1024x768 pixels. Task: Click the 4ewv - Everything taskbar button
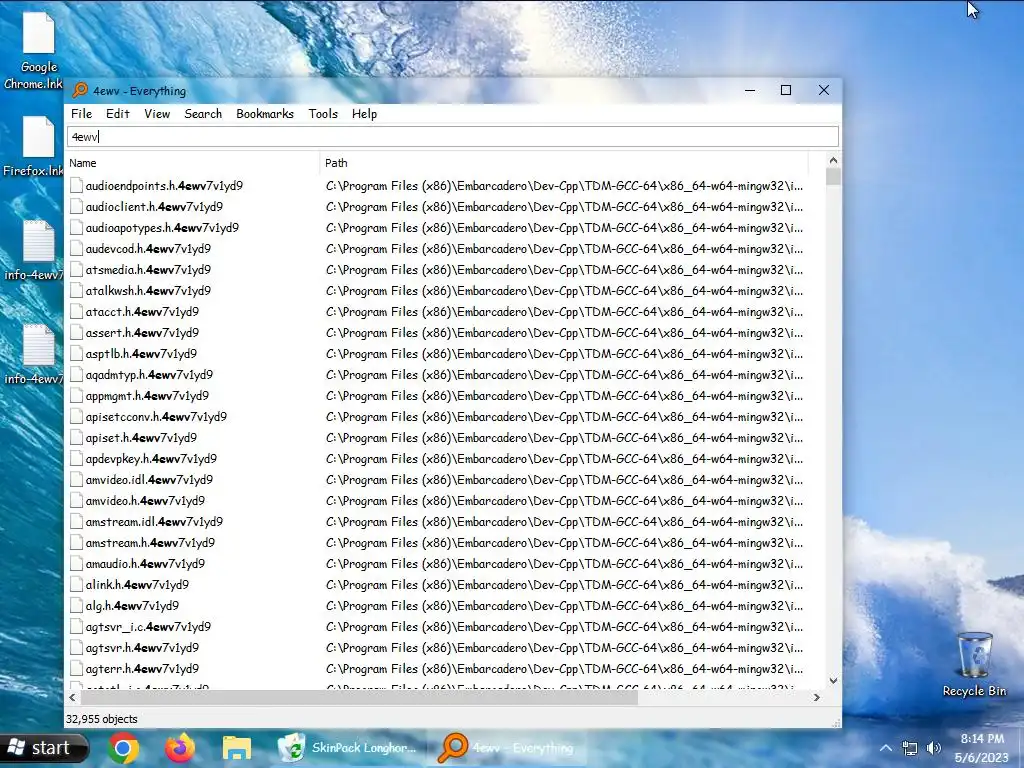(x=505, y=748)
